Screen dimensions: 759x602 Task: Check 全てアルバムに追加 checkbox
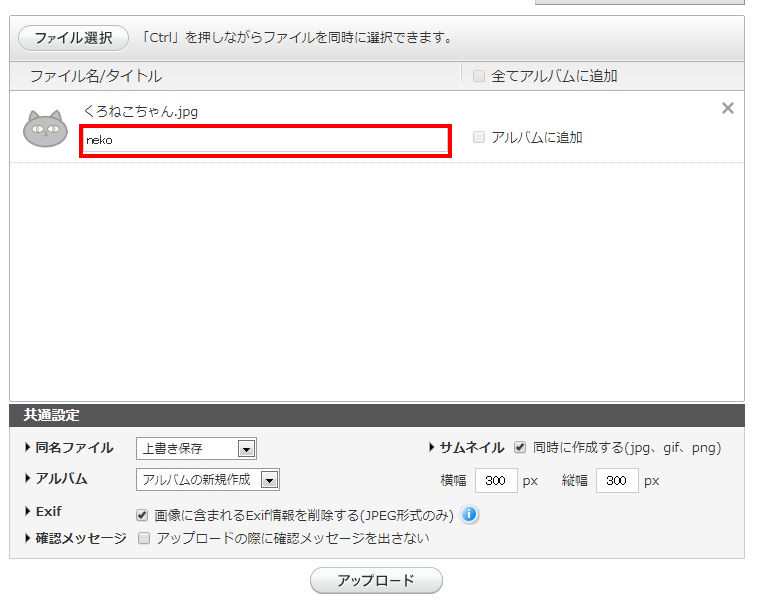(479, 76)
